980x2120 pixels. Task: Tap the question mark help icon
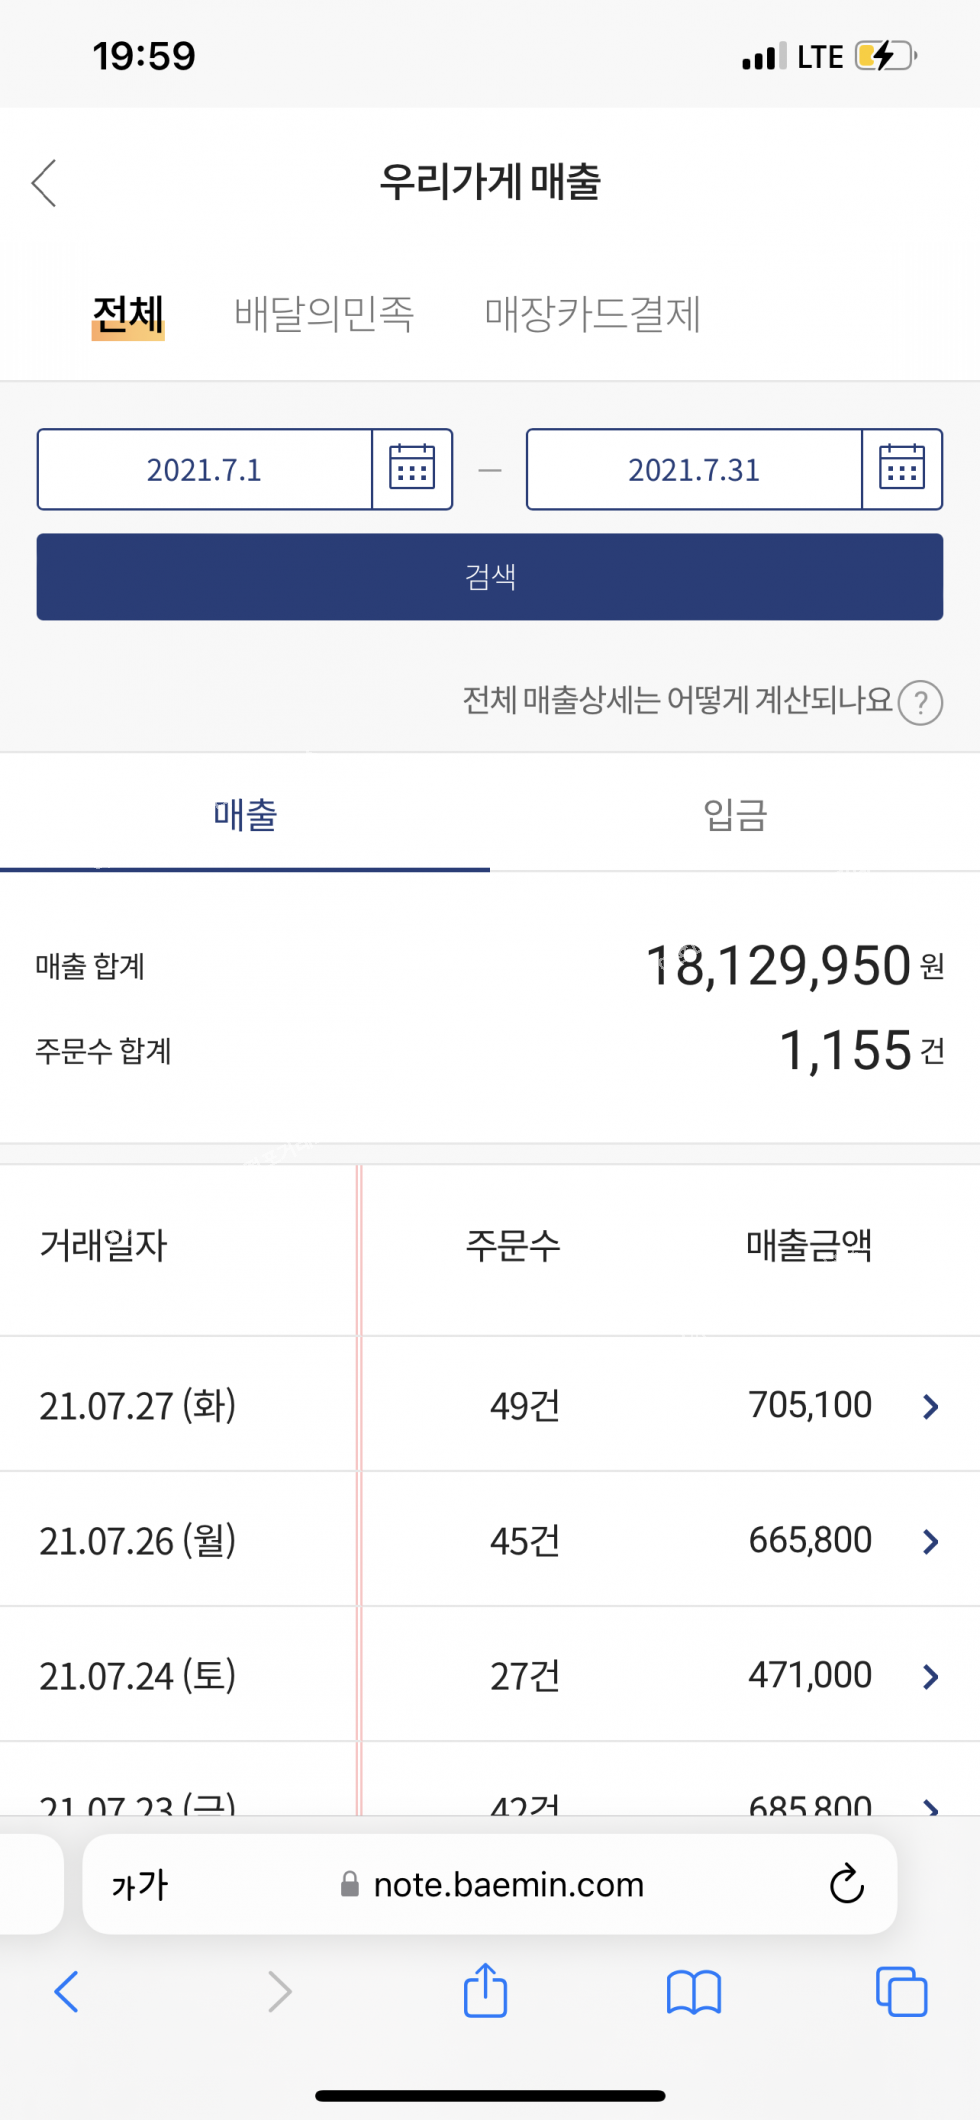click(x=920, y=702)
